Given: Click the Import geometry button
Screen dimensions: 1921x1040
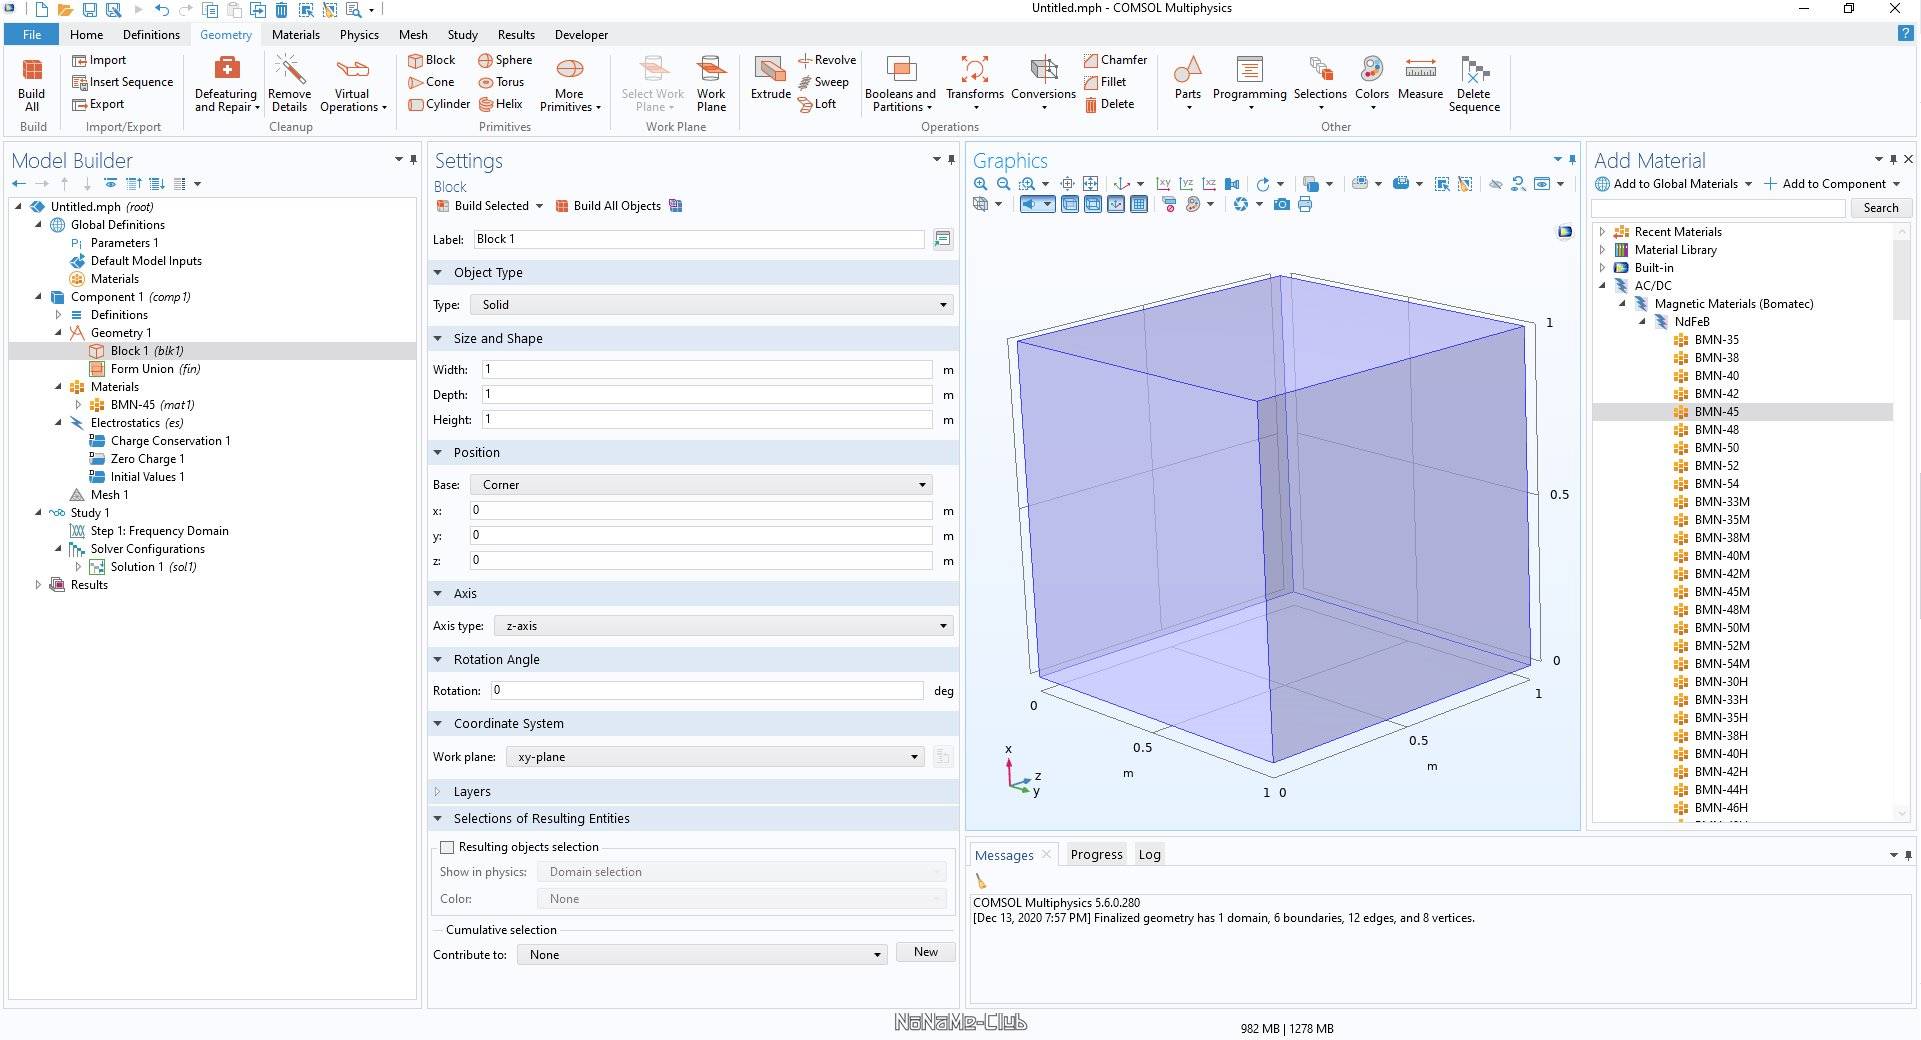Looking at the screenshot, I should (x=99, y=60).
